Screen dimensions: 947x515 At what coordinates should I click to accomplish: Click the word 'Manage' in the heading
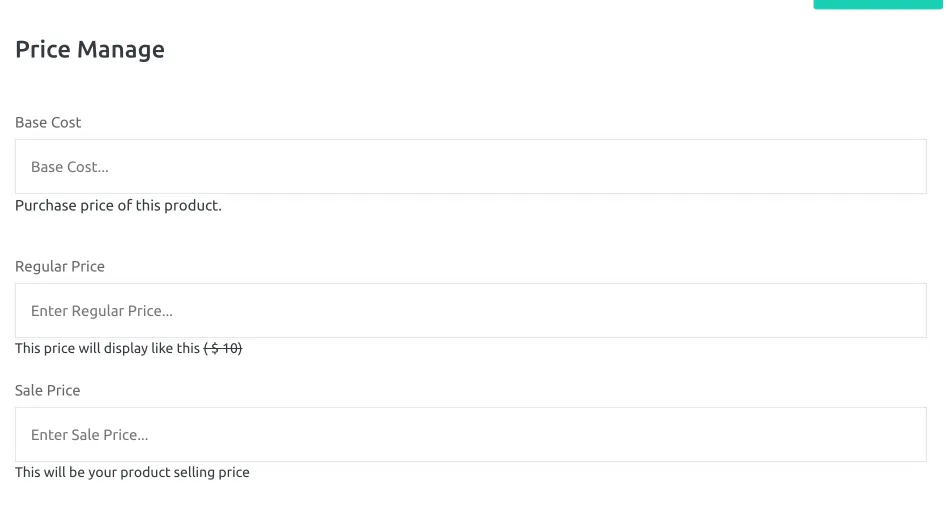pos(121,51)
